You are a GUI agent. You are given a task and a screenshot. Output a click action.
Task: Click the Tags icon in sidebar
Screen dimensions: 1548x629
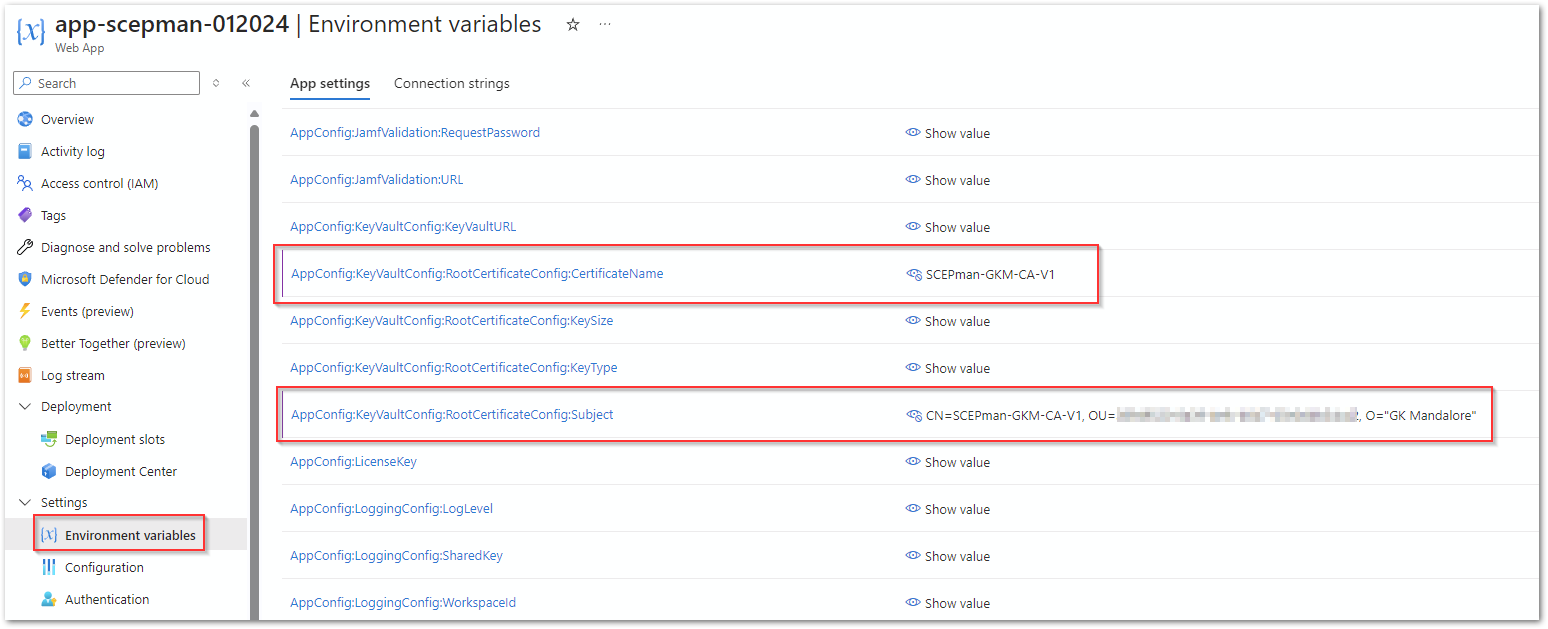coord(25,216)
